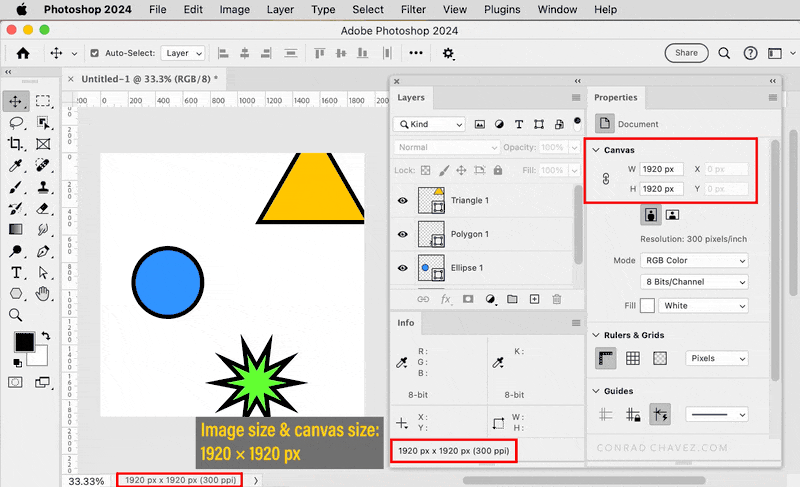Open the Filter menu
Viewport: 800px width, 487px height.
click(x=413, y=9)
